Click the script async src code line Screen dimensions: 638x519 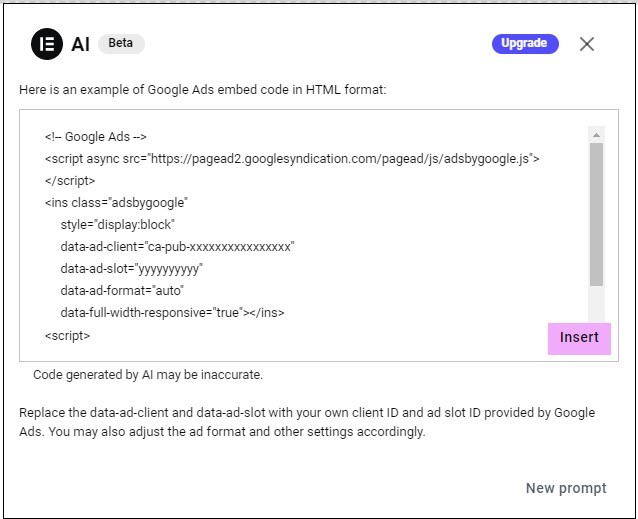tap(292, 159)
